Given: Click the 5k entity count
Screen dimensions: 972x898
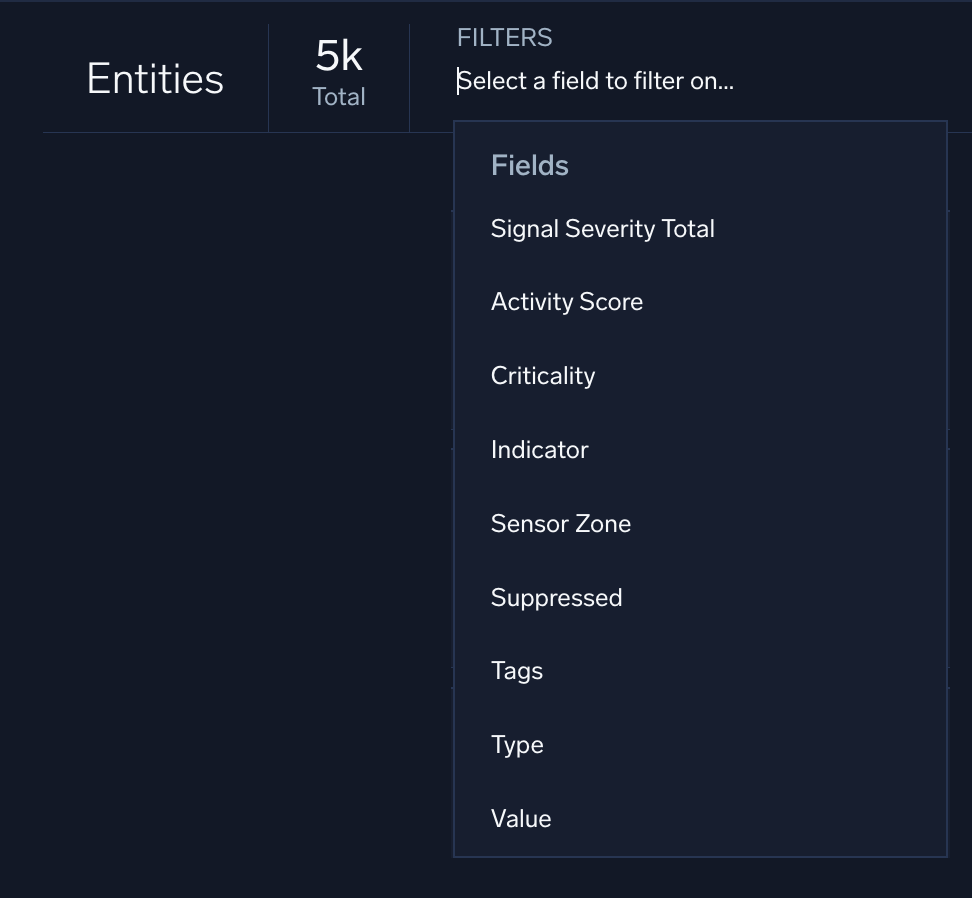Looking at the screenshot, I should click(339, 57).
